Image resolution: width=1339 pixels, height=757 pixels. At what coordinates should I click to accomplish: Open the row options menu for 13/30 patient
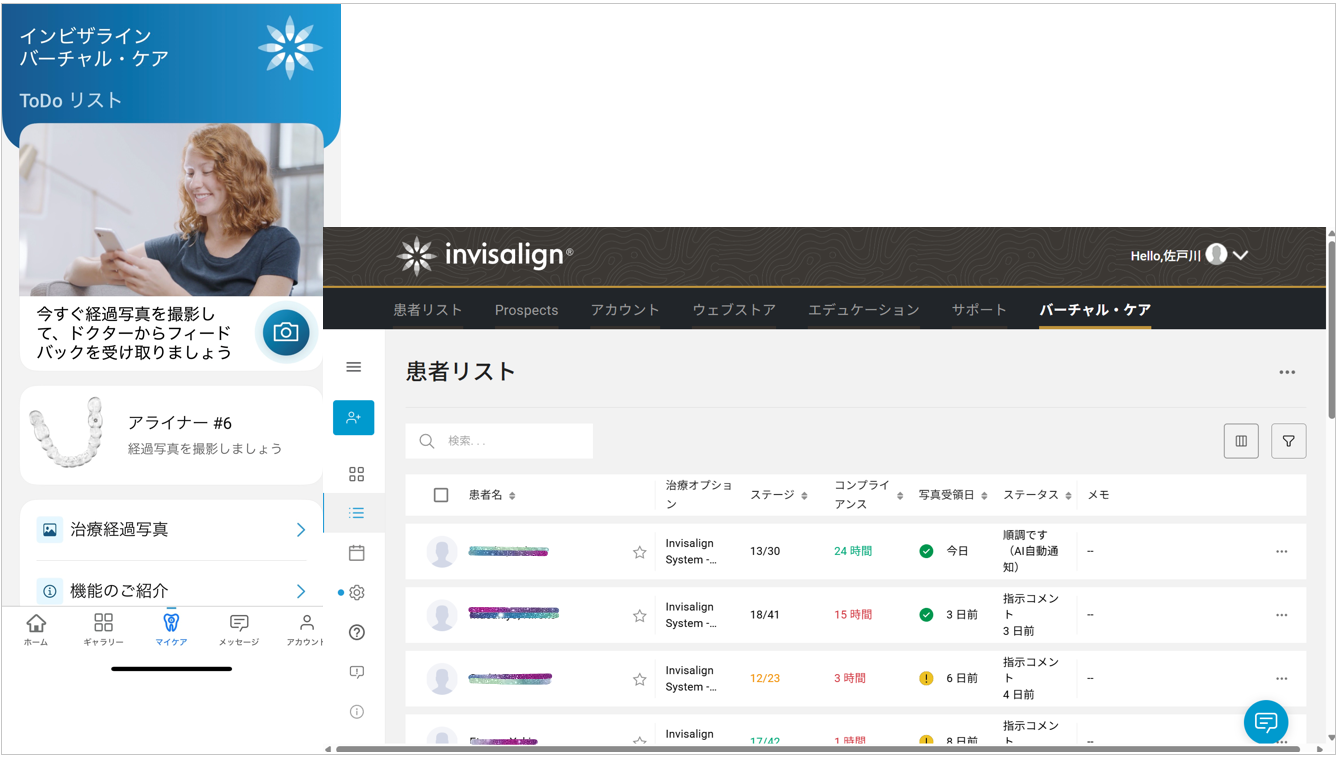1282,552
